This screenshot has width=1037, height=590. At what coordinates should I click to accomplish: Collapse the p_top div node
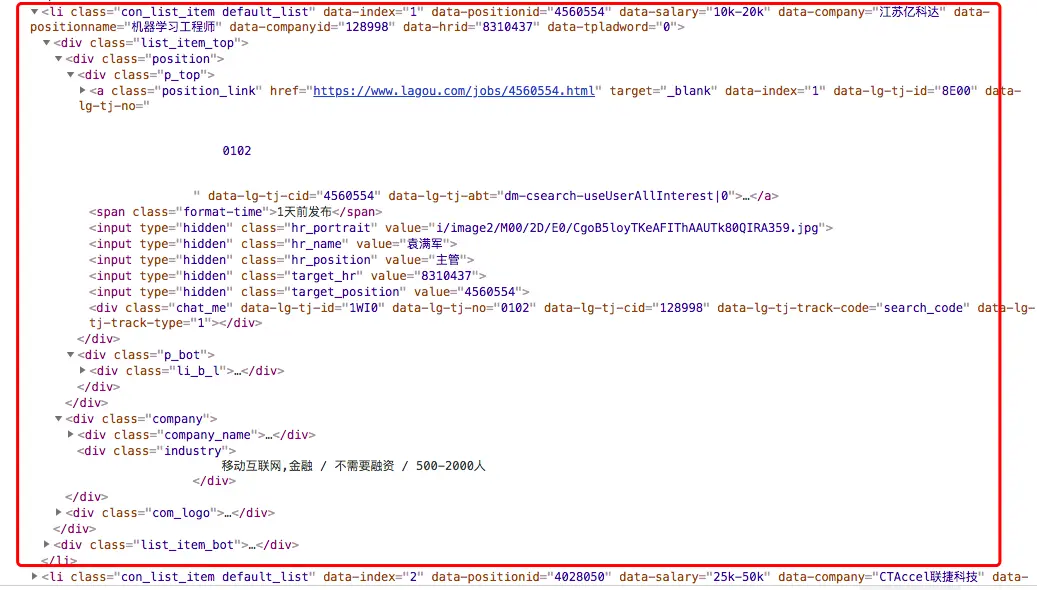click(70, 75)
